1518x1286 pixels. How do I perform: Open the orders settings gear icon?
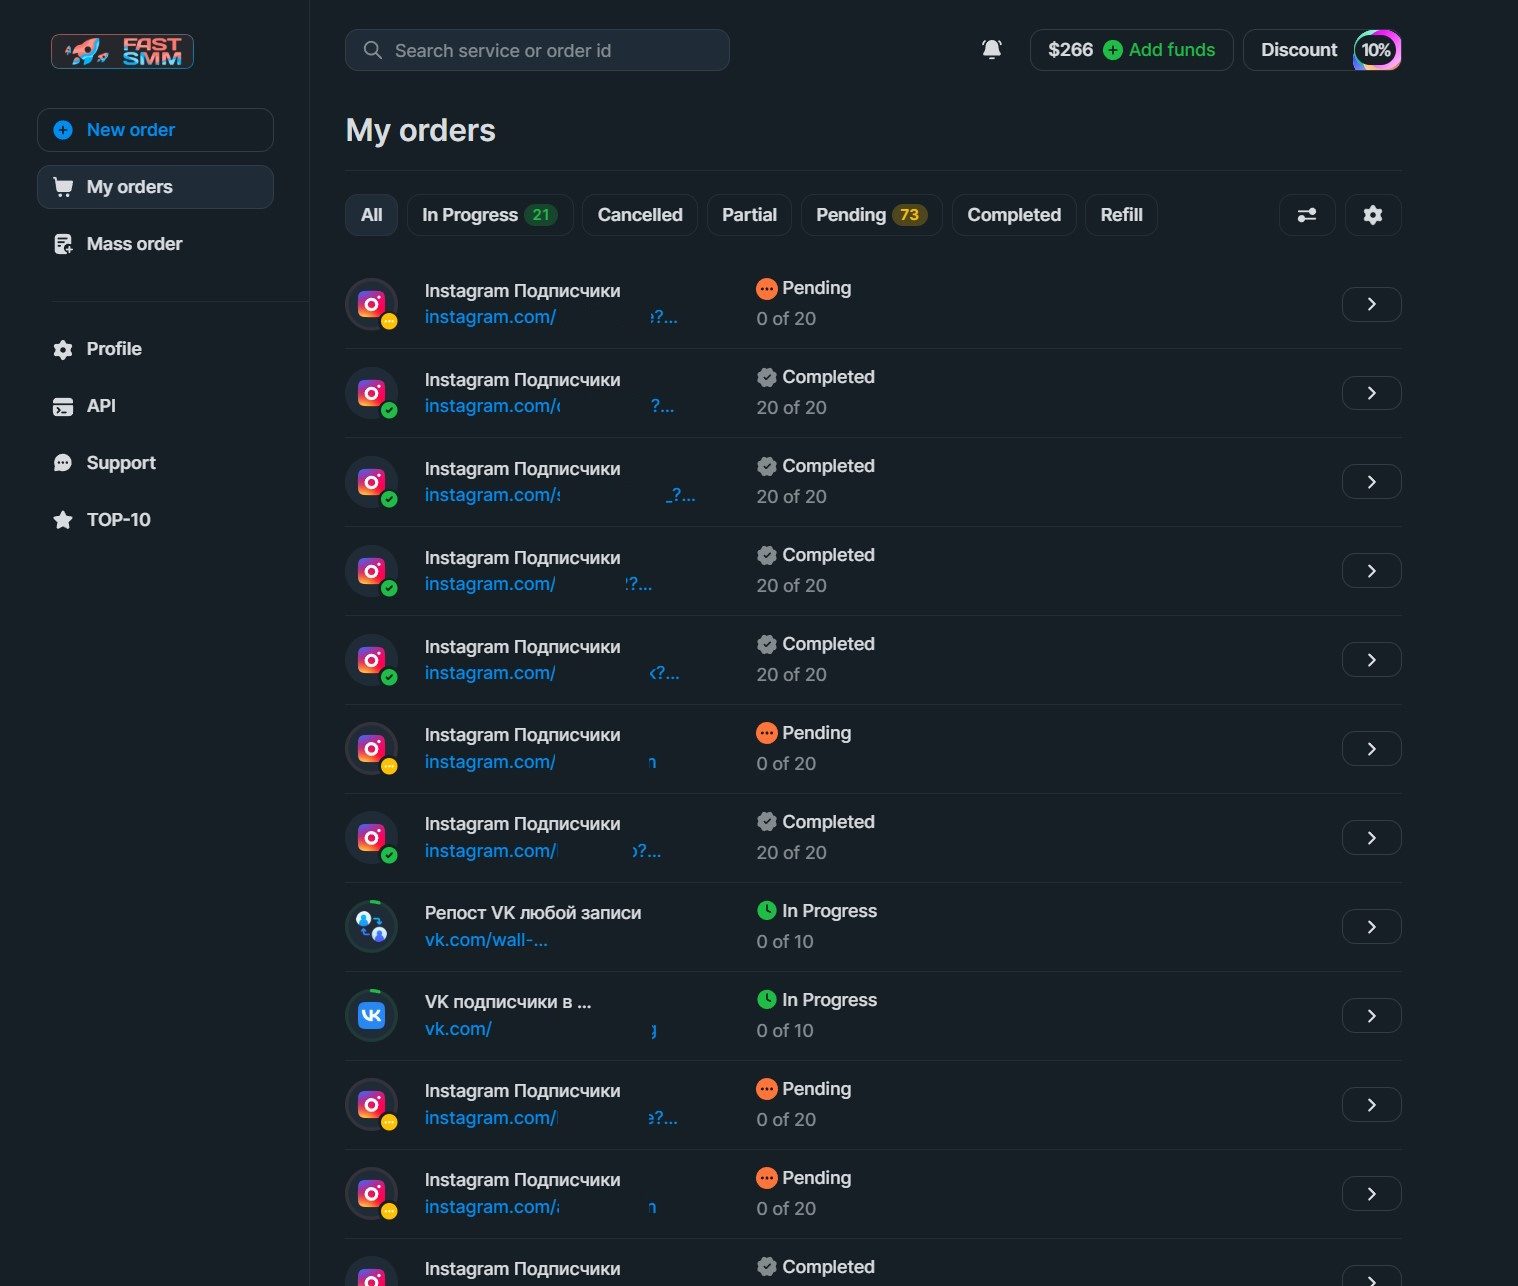1372,215
